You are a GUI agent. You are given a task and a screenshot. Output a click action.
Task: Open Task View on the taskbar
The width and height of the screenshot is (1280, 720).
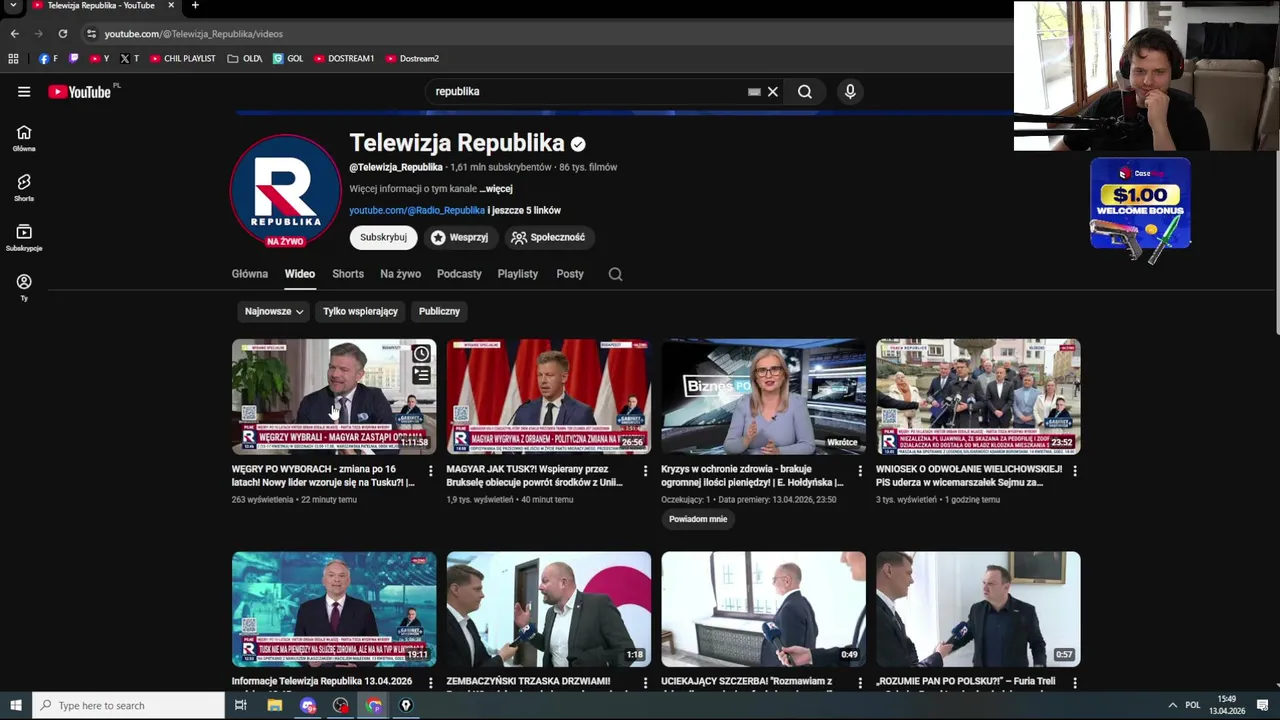pyautogui.click(x=240, y=706)
